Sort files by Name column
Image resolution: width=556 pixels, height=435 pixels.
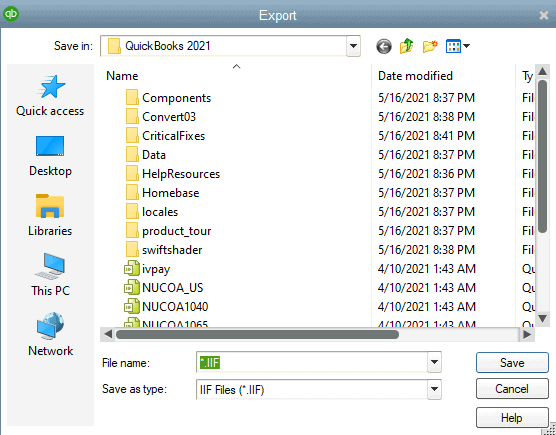point(122,76)
